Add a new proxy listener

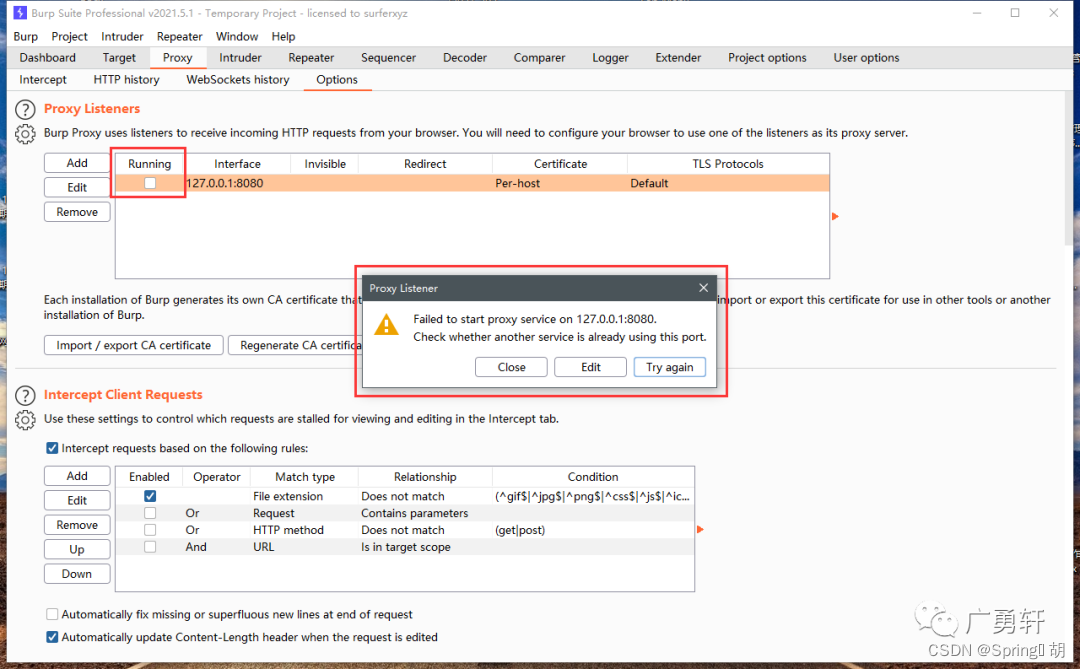click(x=77, y=163)
